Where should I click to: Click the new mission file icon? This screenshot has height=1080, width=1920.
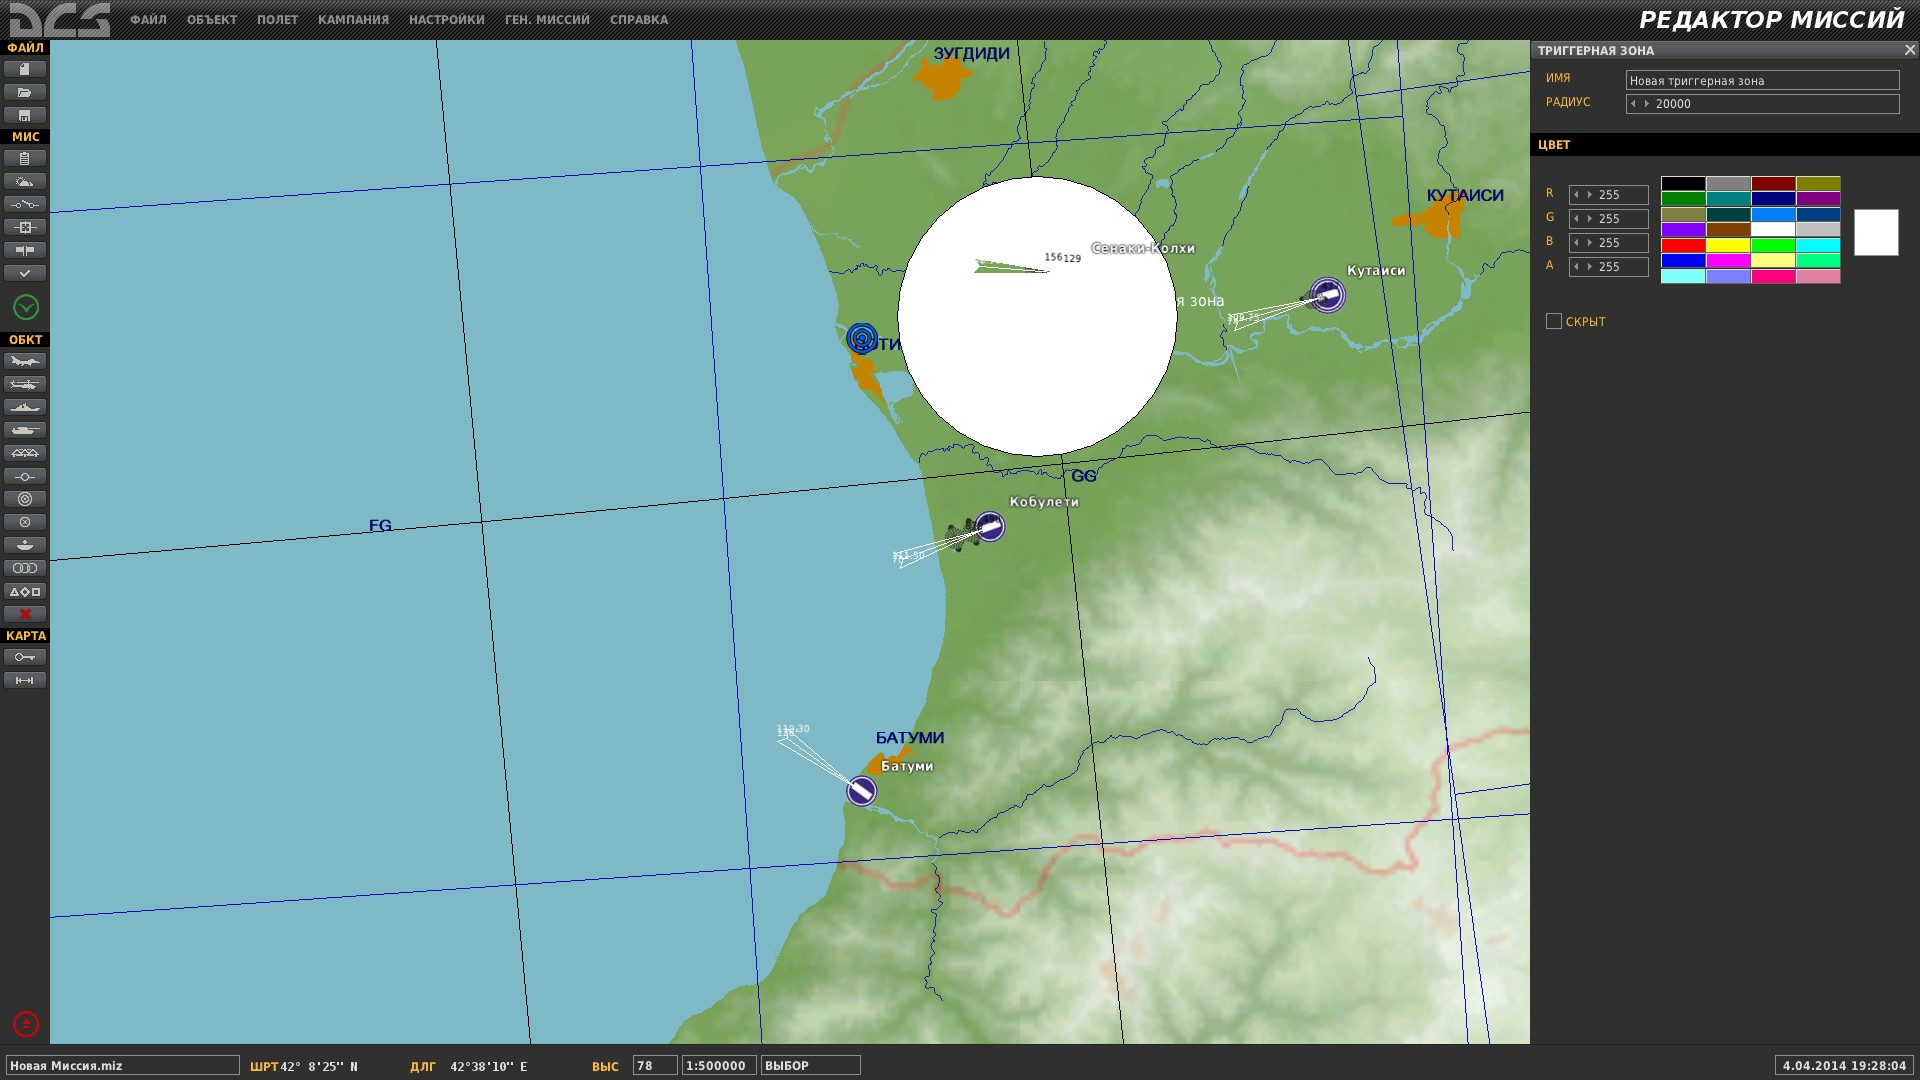coord(25,69)
